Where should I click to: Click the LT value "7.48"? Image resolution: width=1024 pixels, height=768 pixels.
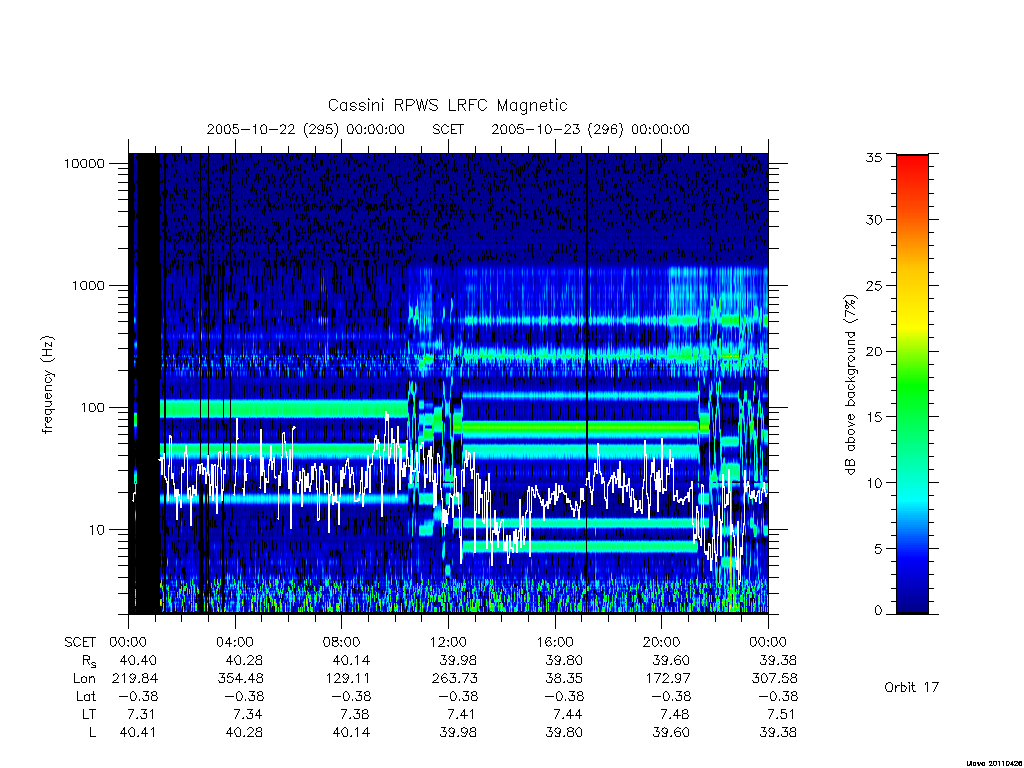click(x=674, y=714)
